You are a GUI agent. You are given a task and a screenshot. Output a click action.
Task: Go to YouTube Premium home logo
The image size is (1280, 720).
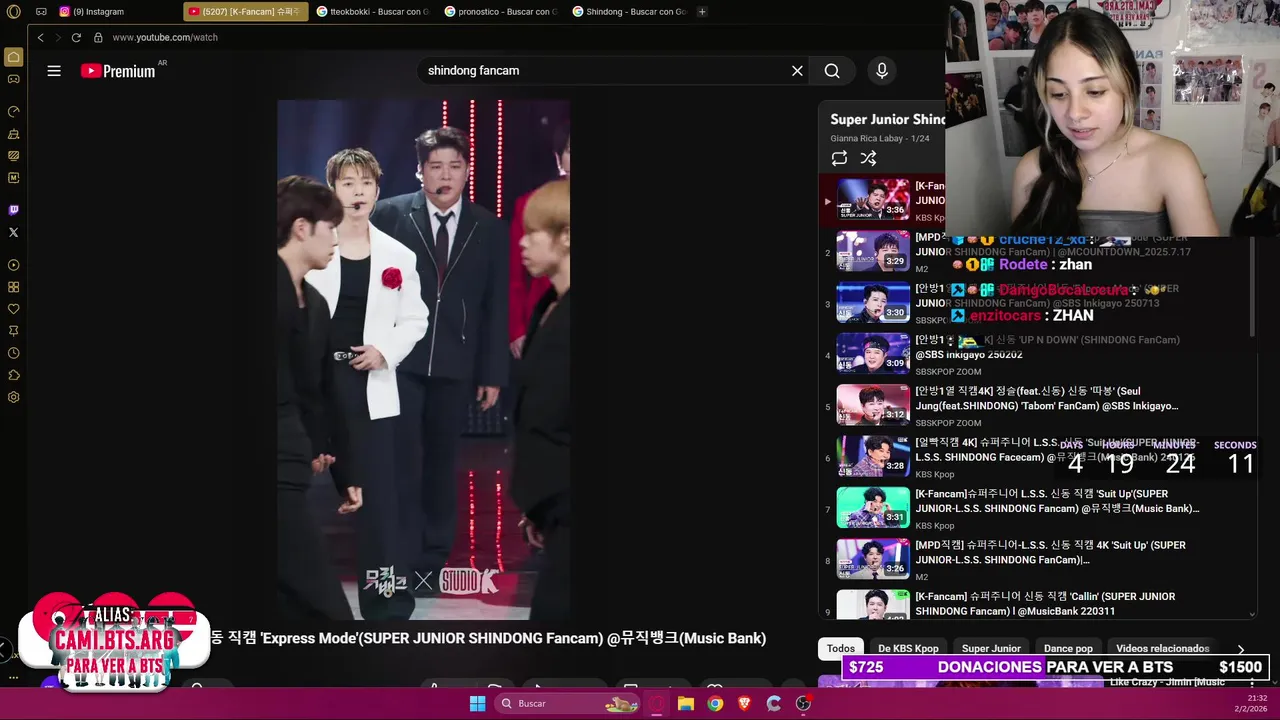[118, 71]
